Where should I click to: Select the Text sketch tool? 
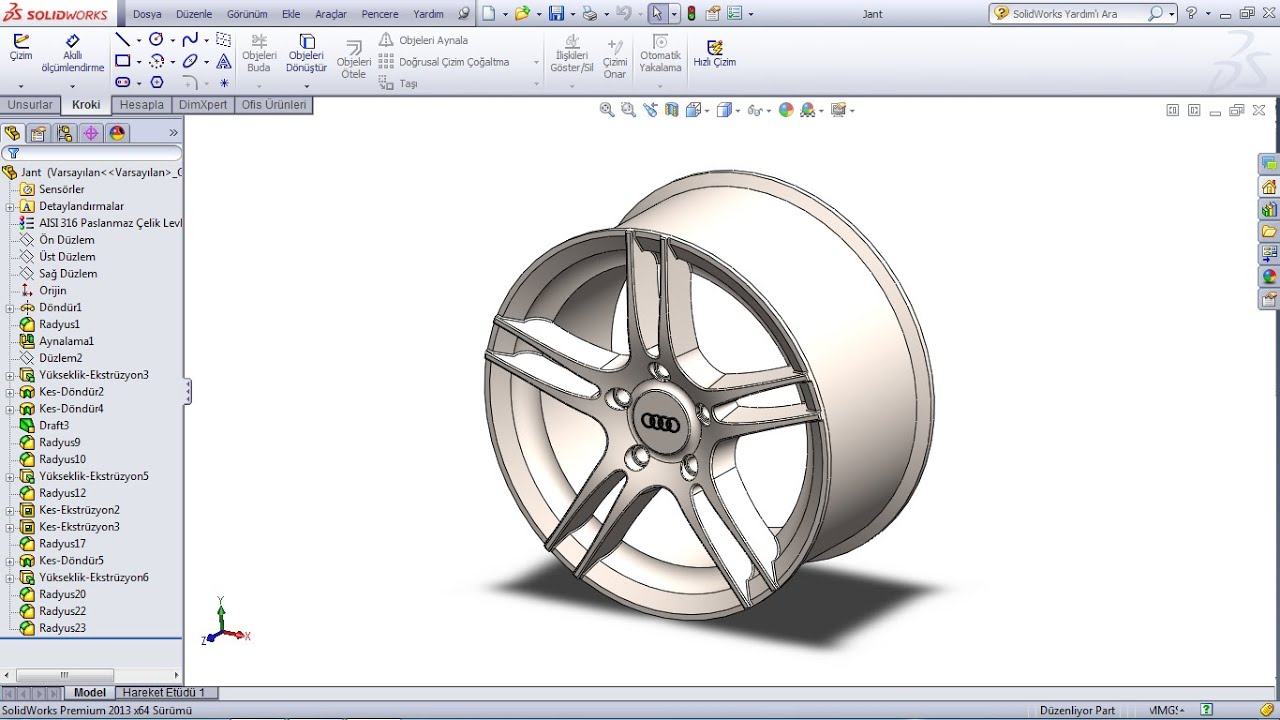224,61
